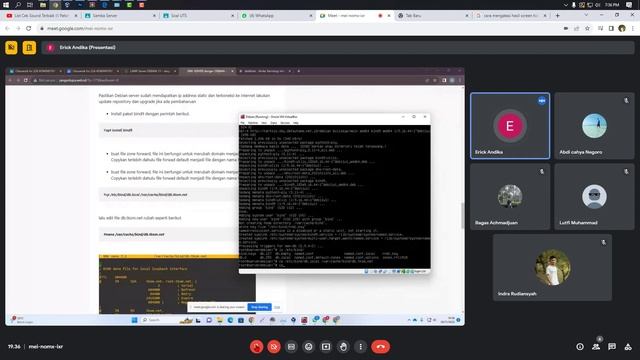
Task: Select Abdi cahya Negoro's participant tile
Action: pyautogui.click(x=594, y=126)
